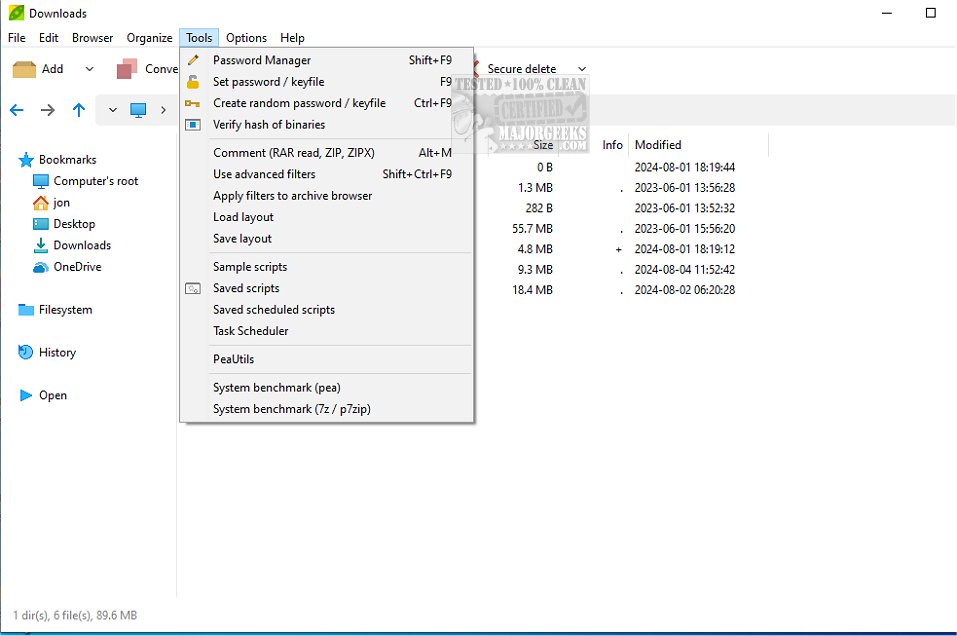Open the Options menu
This screenshot has width=957, height=636.
coord(247,38)
